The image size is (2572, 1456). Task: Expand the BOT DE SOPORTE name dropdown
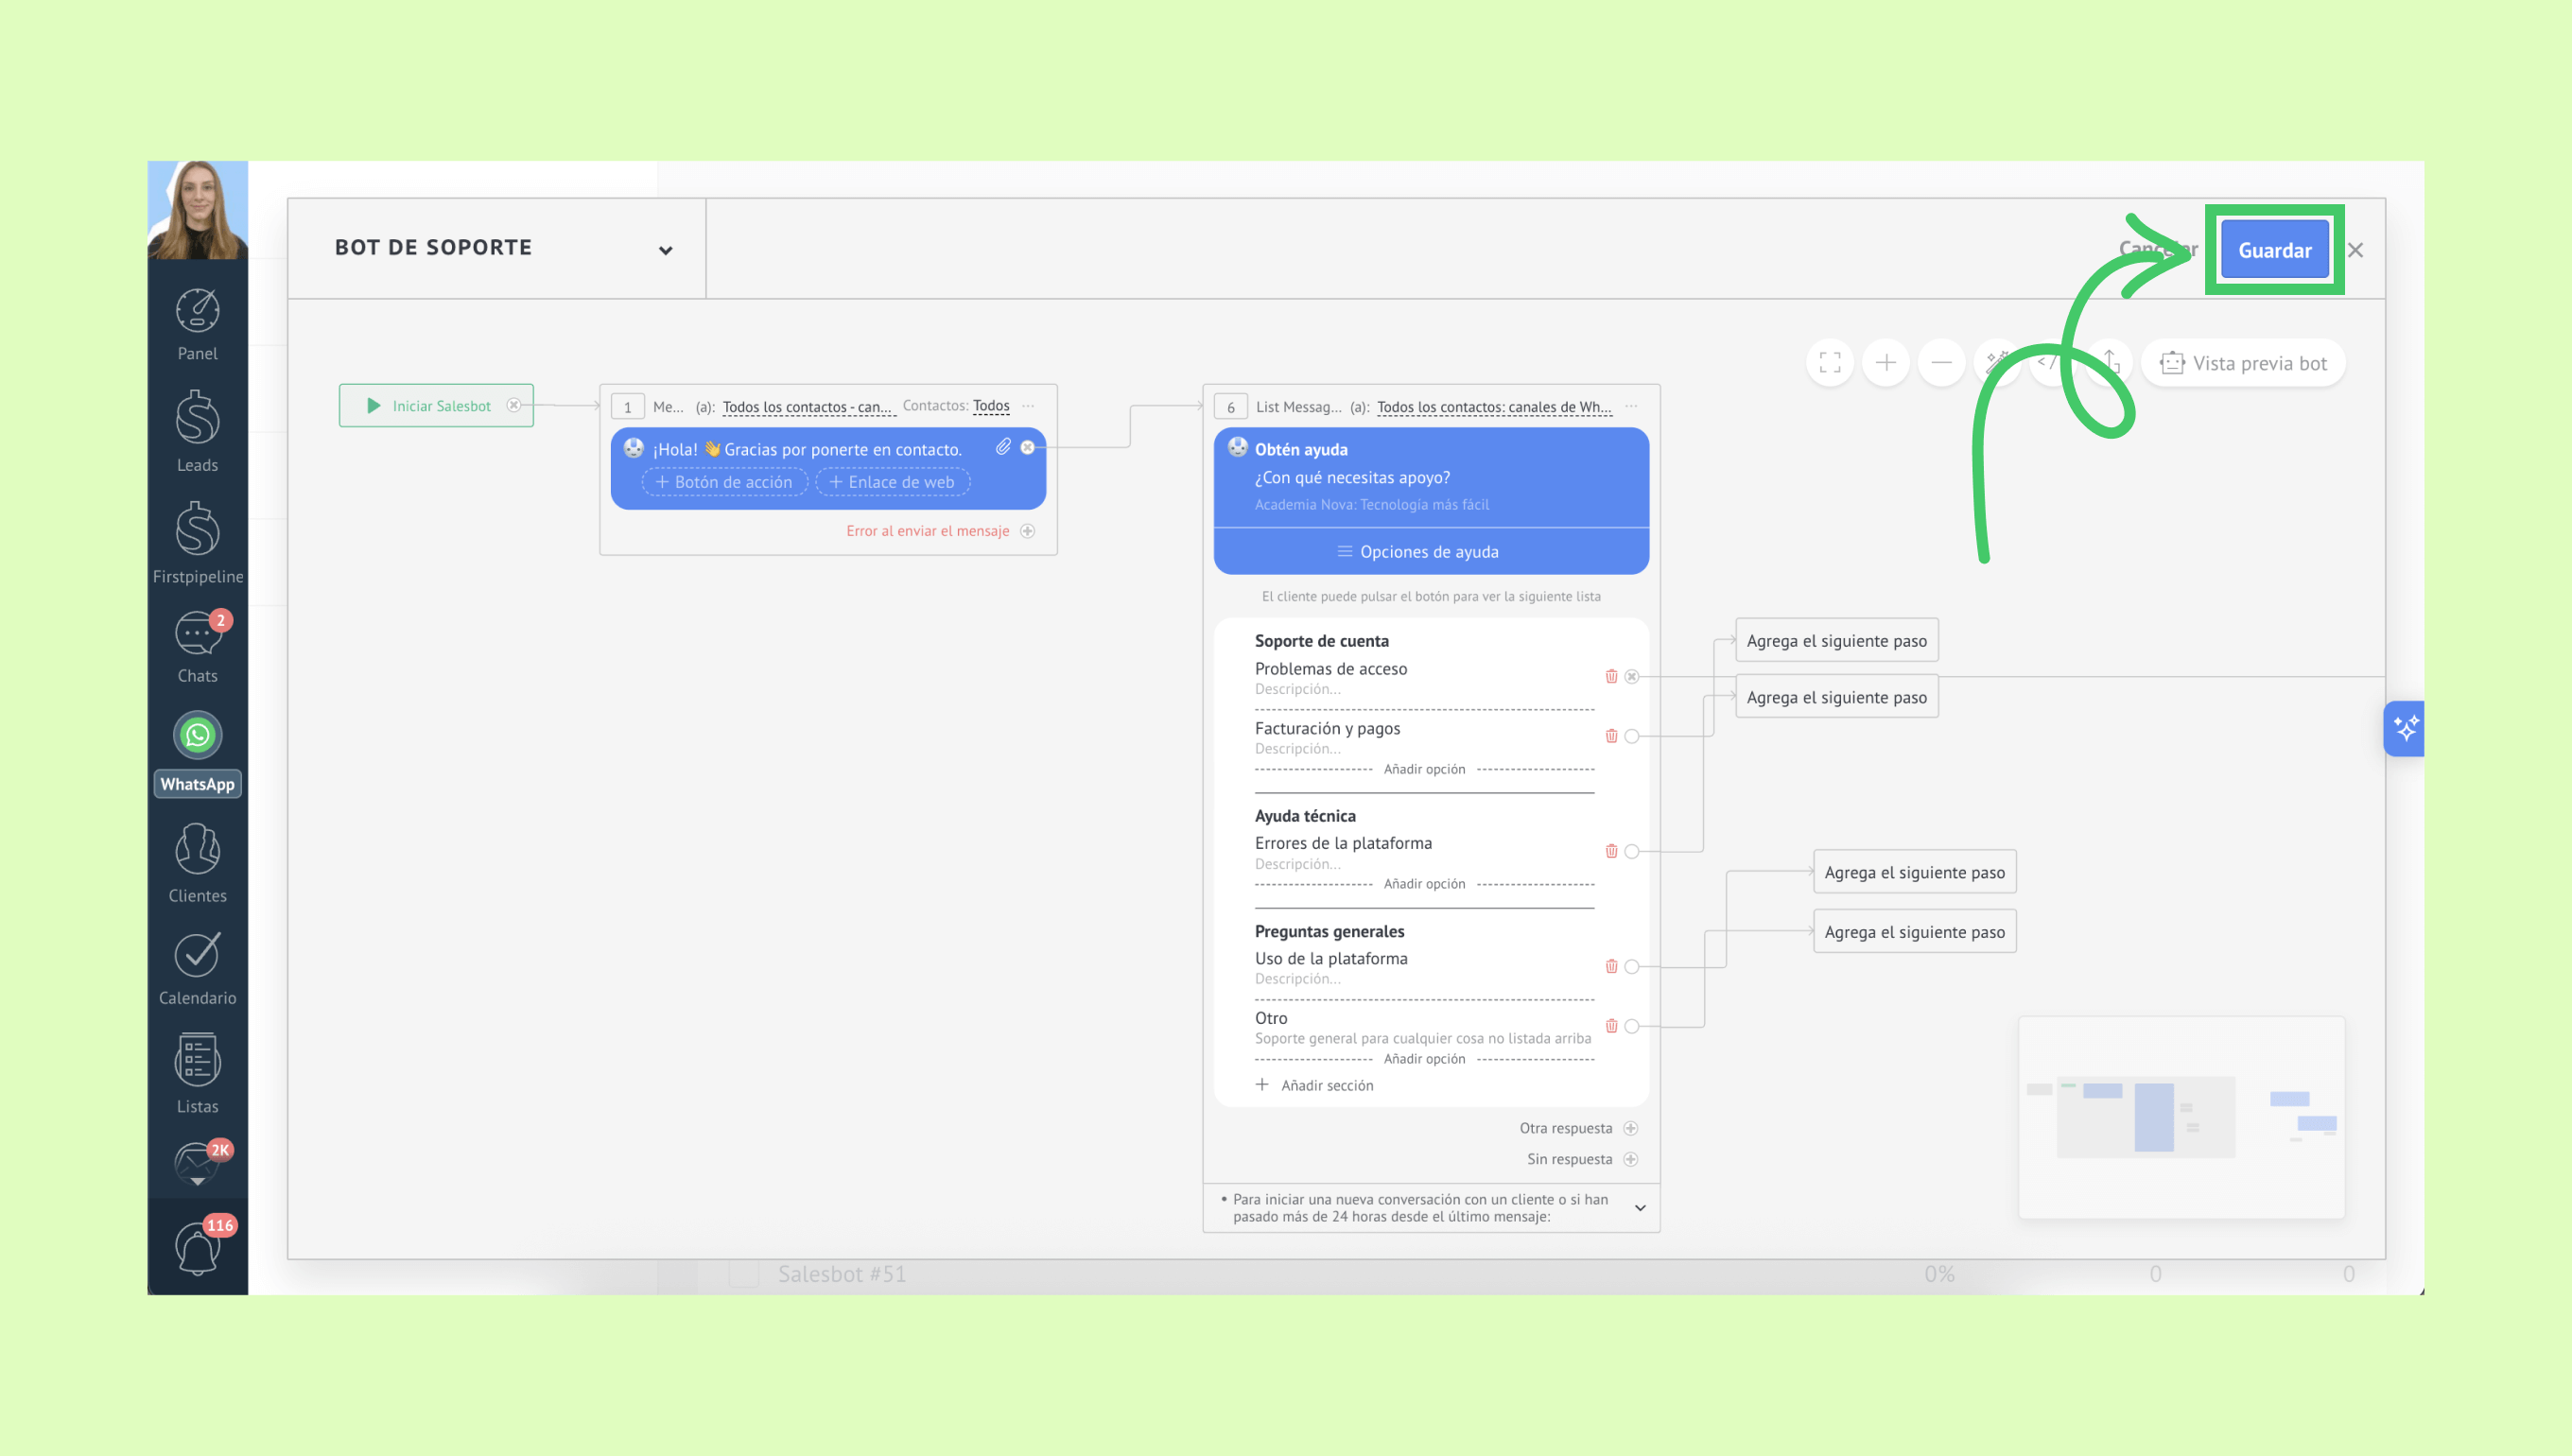(x=665, y=250)
